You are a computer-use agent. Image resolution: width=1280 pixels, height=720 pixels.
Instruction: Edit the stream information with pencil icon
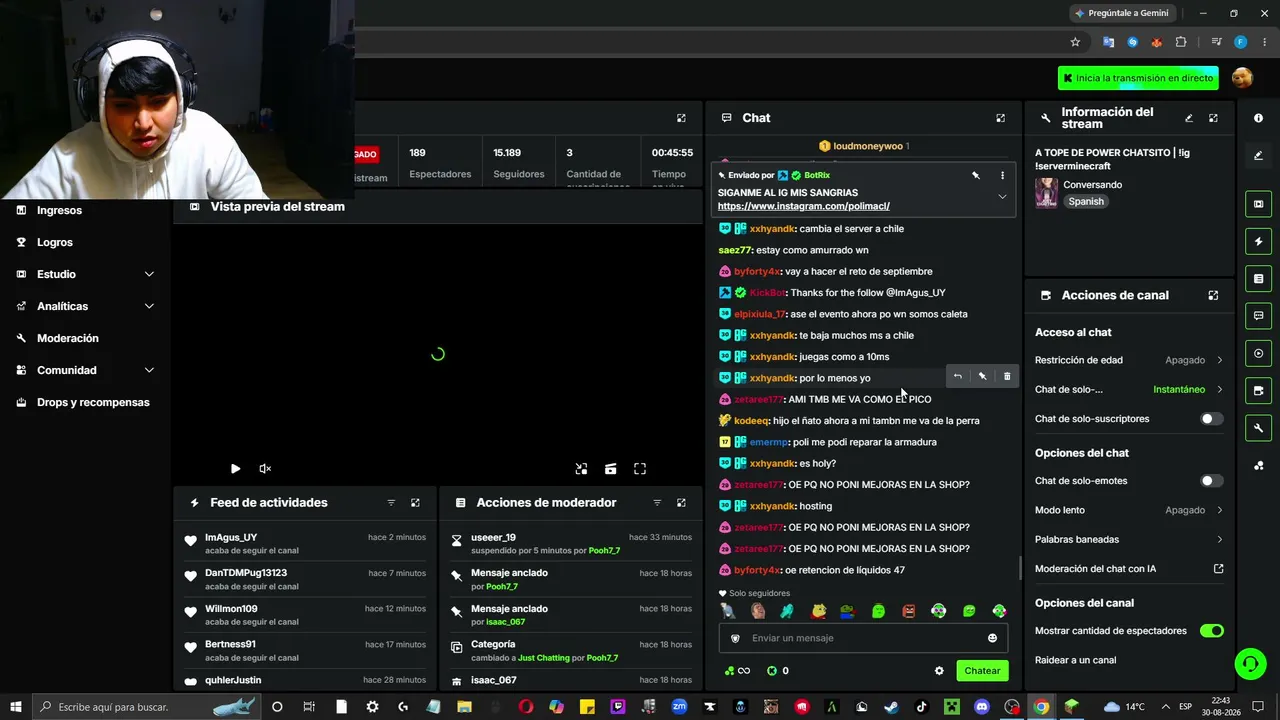(1189, 118)
